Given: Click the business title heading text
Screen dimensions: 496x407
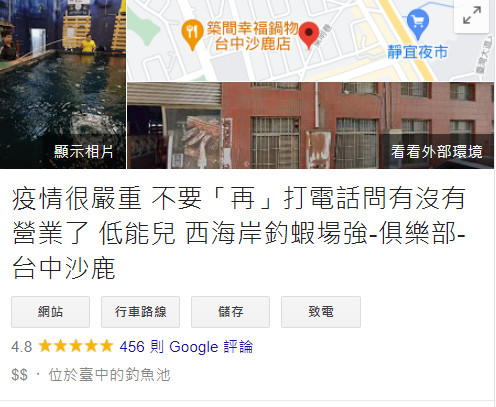Looking at the screenshot, I should coord(239,233).
